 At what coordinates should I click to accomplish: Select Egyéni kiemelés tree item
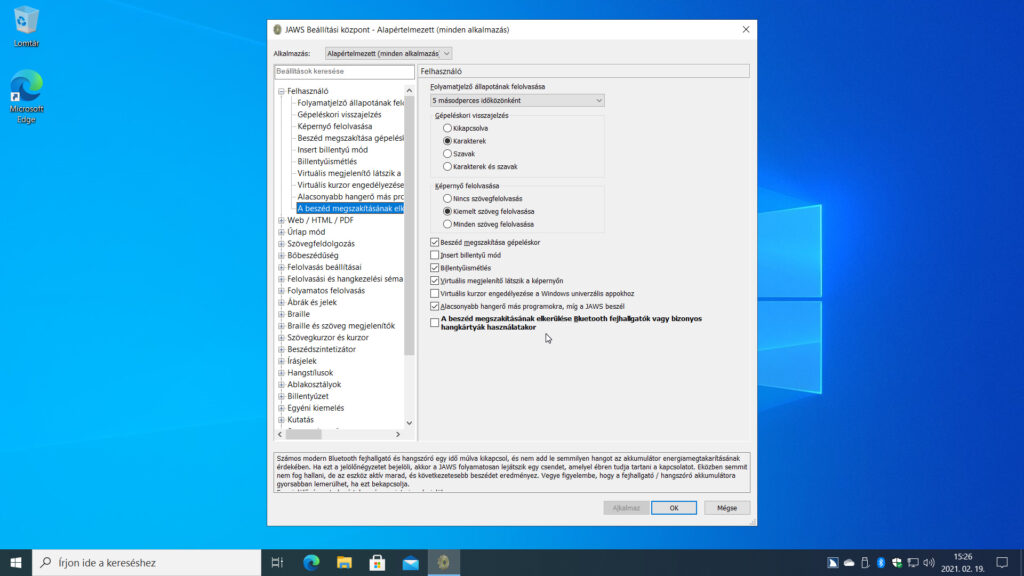pos(315,408)
